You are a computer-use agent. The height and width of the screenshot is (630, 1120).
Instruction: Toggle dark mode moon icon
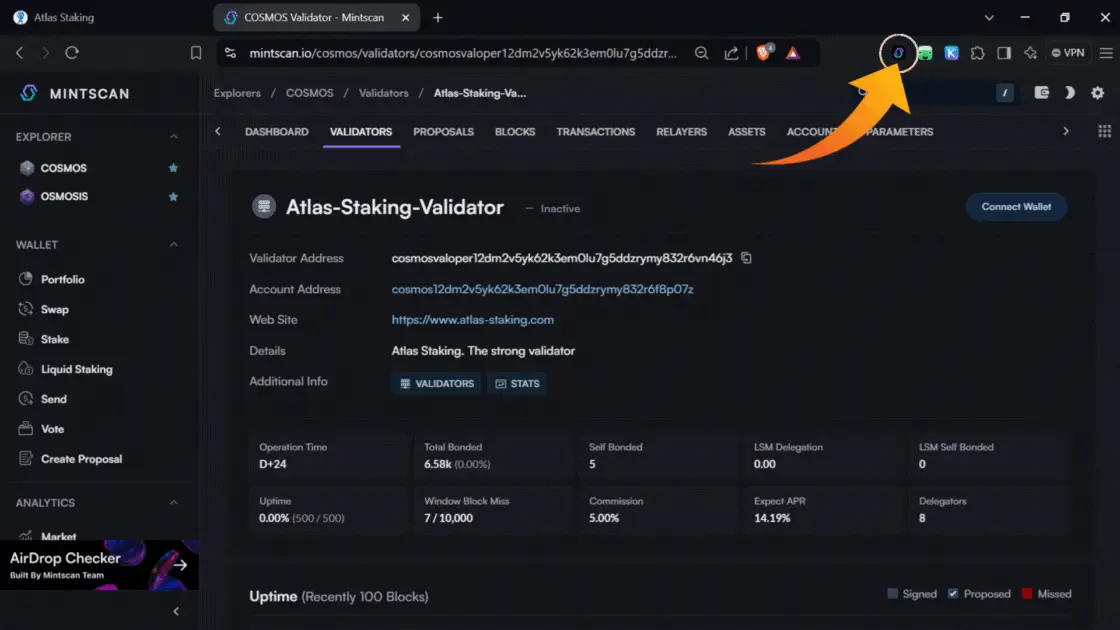pyautogui.click(x=1069, y=93)
